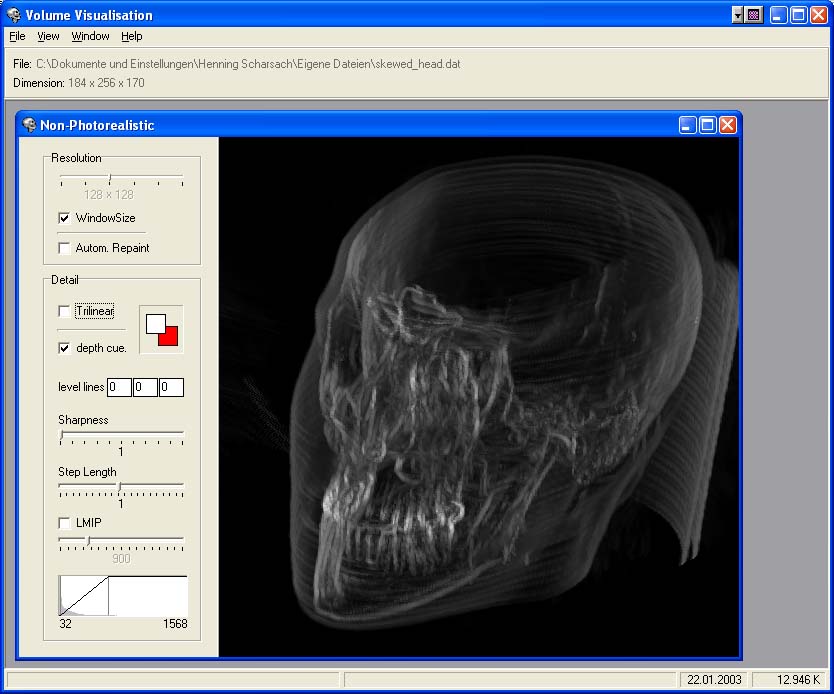Viewport: 834px width, 694px height.
Task: Open the Window menu
Action: point(90,36)
